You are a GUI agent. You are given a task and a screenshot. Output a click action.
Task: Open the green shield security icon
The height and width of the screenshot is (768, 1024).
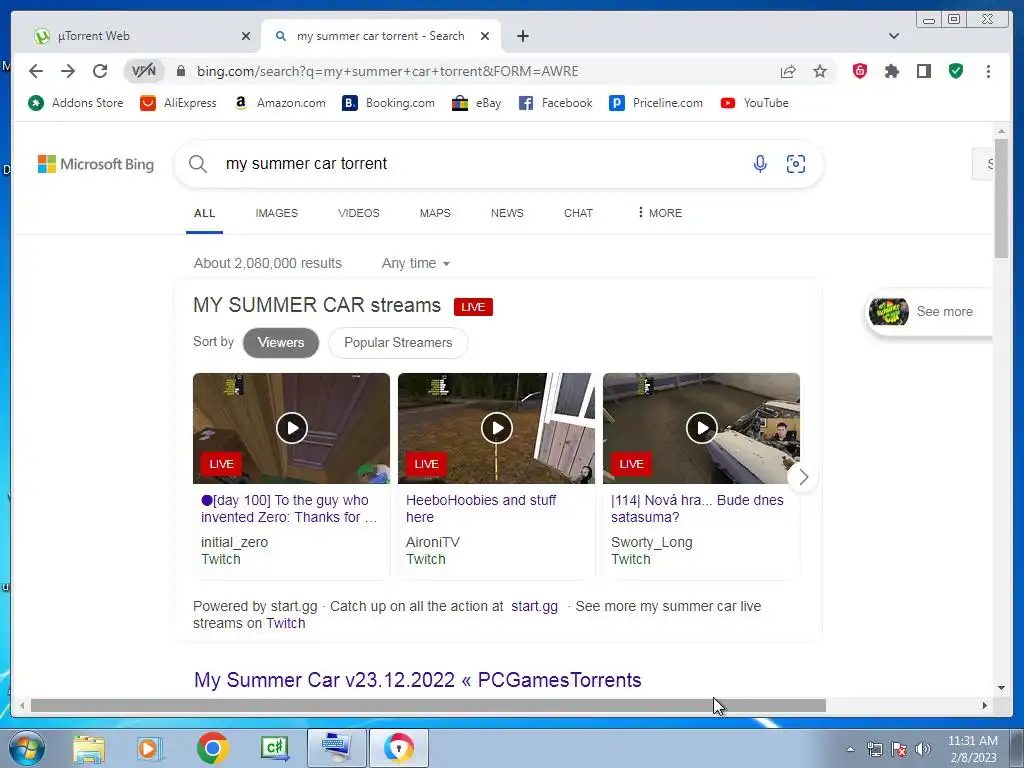pyautogui.click(x=956, y=71)
